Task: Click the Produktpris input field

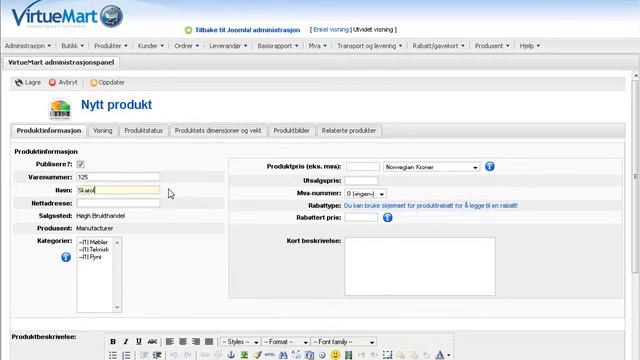Action: pos(363,167)
